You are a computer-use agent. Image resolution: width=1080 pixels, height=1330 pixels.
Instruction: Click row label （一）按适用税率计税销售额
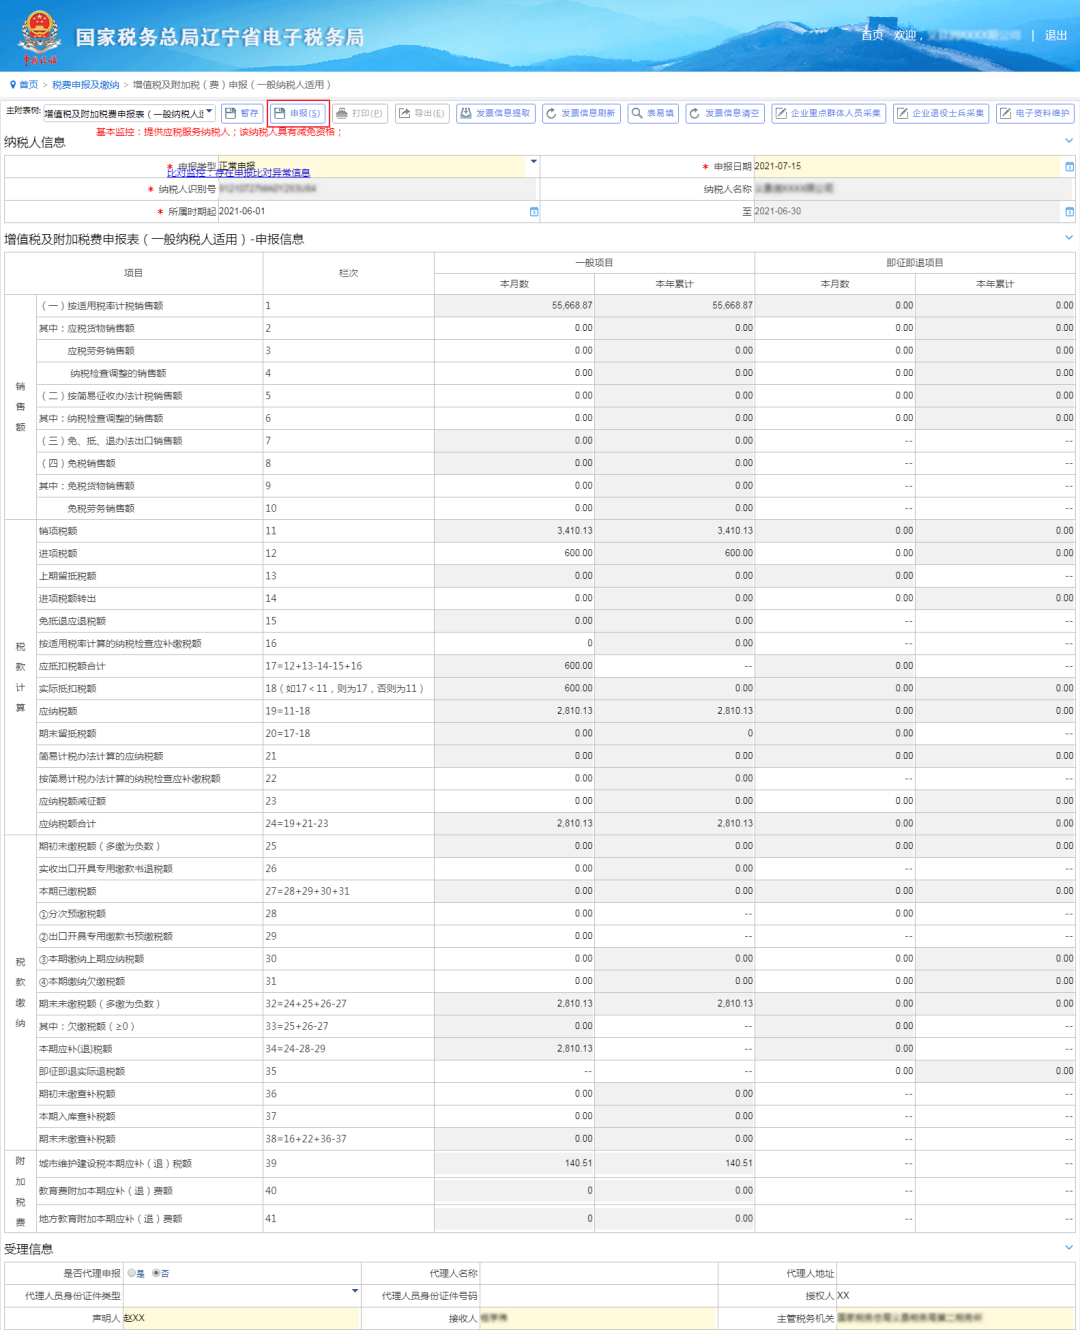tap(101, 306)
